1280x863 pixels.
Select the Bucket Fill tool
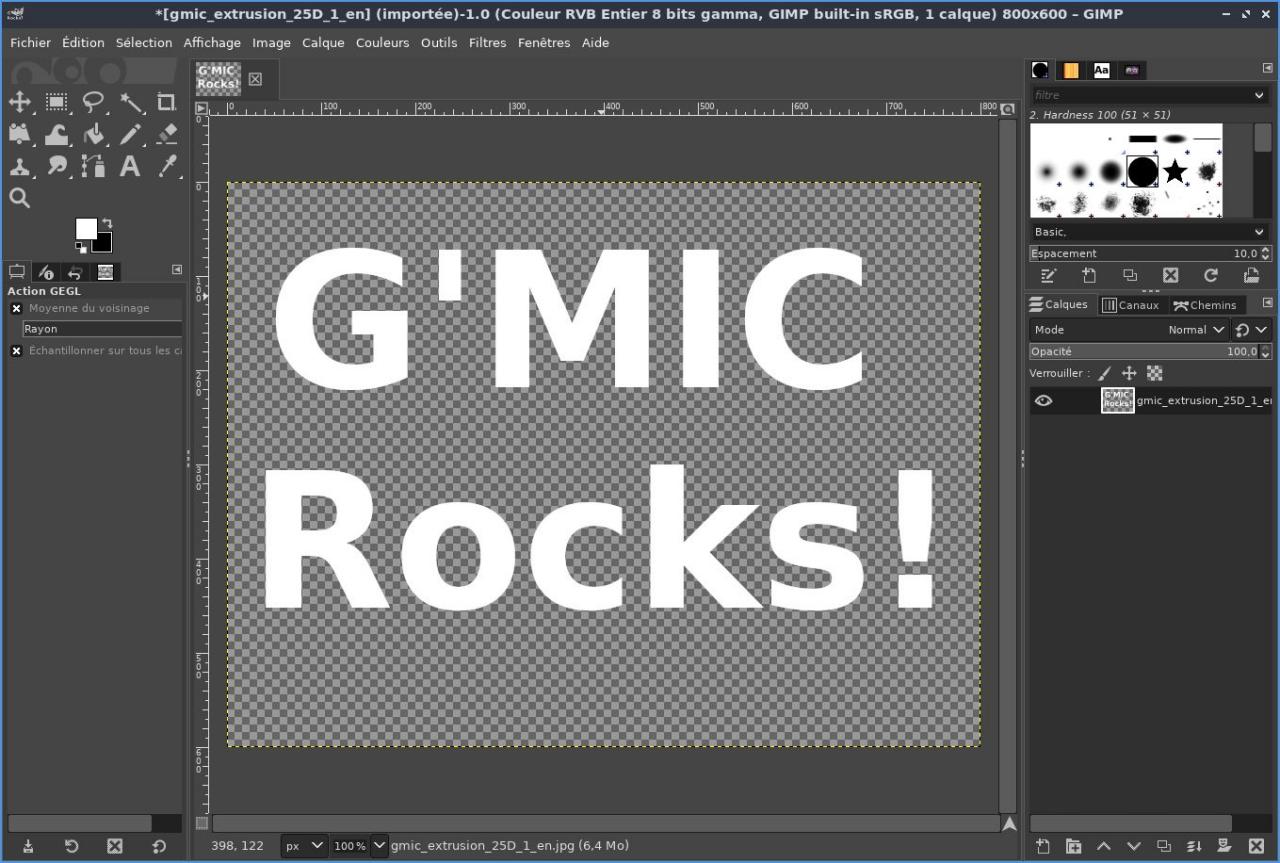[x=94, y=134]
